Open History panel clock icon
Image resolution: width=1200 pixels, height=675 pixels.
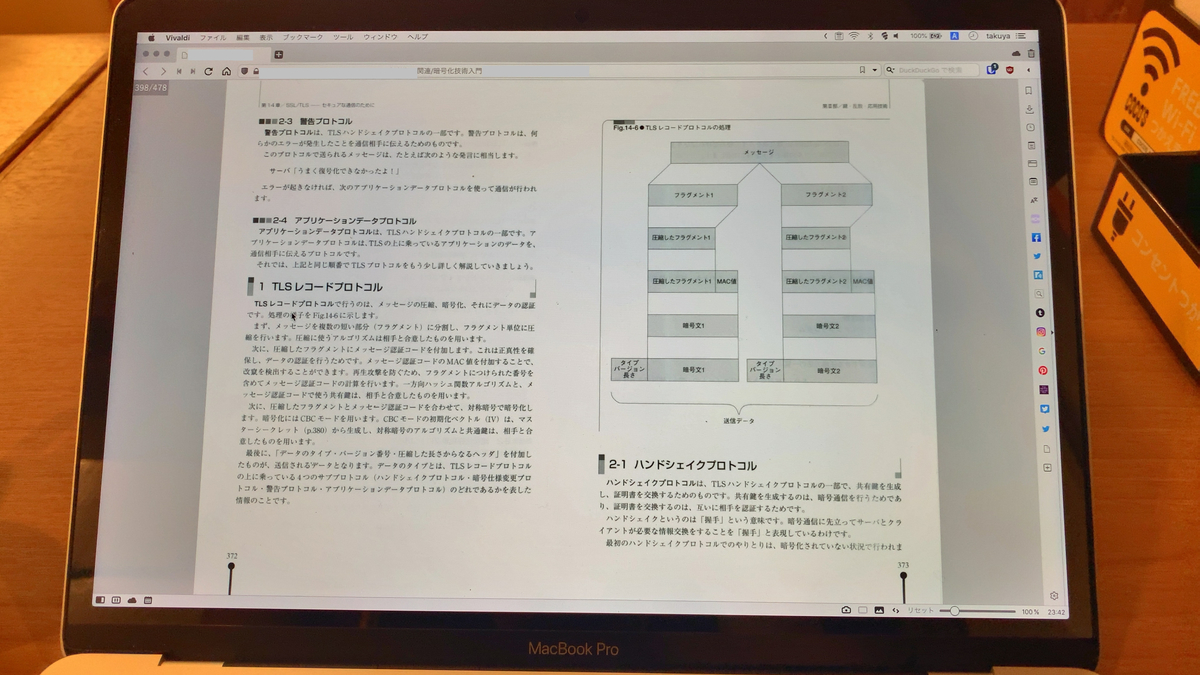[1032, 127]
